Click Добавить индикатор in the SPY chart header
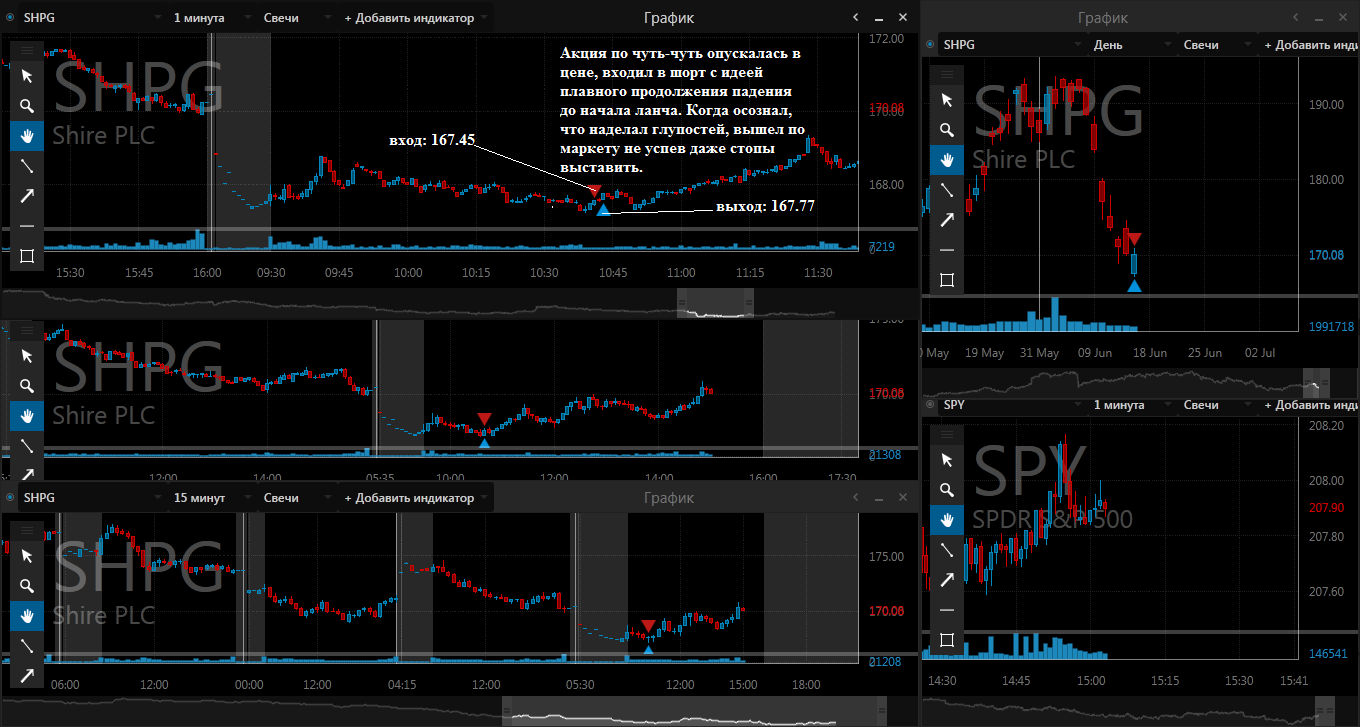The width and height of the screenshot is (1360, 727). 1311,405
